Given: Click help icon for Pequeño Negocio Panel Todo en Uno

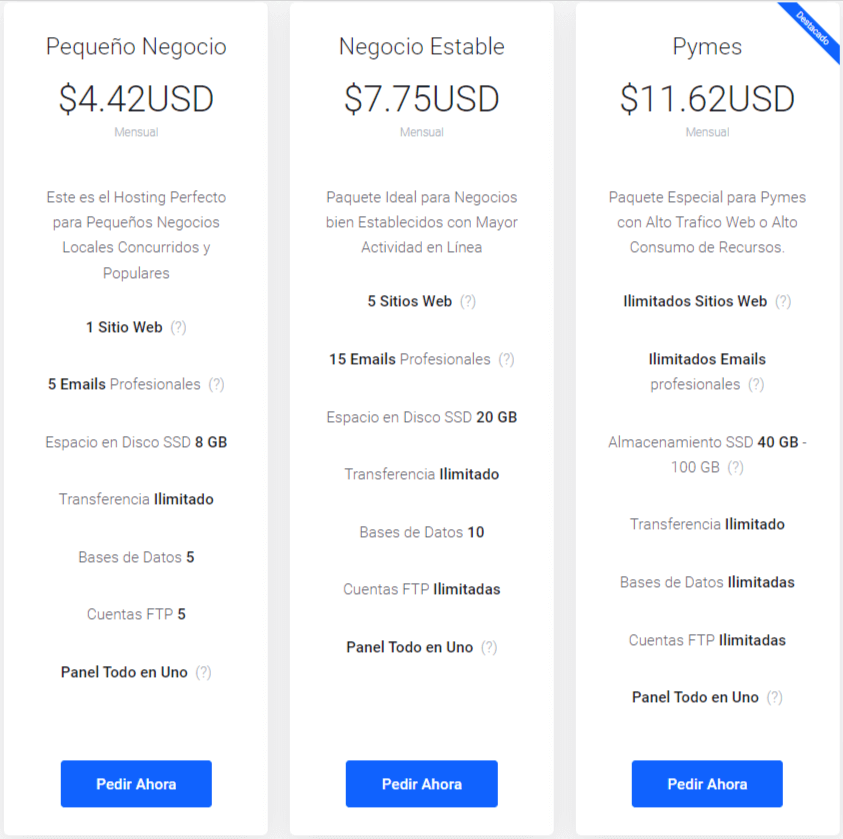Looking at the screenshot, I should point(204,672).
